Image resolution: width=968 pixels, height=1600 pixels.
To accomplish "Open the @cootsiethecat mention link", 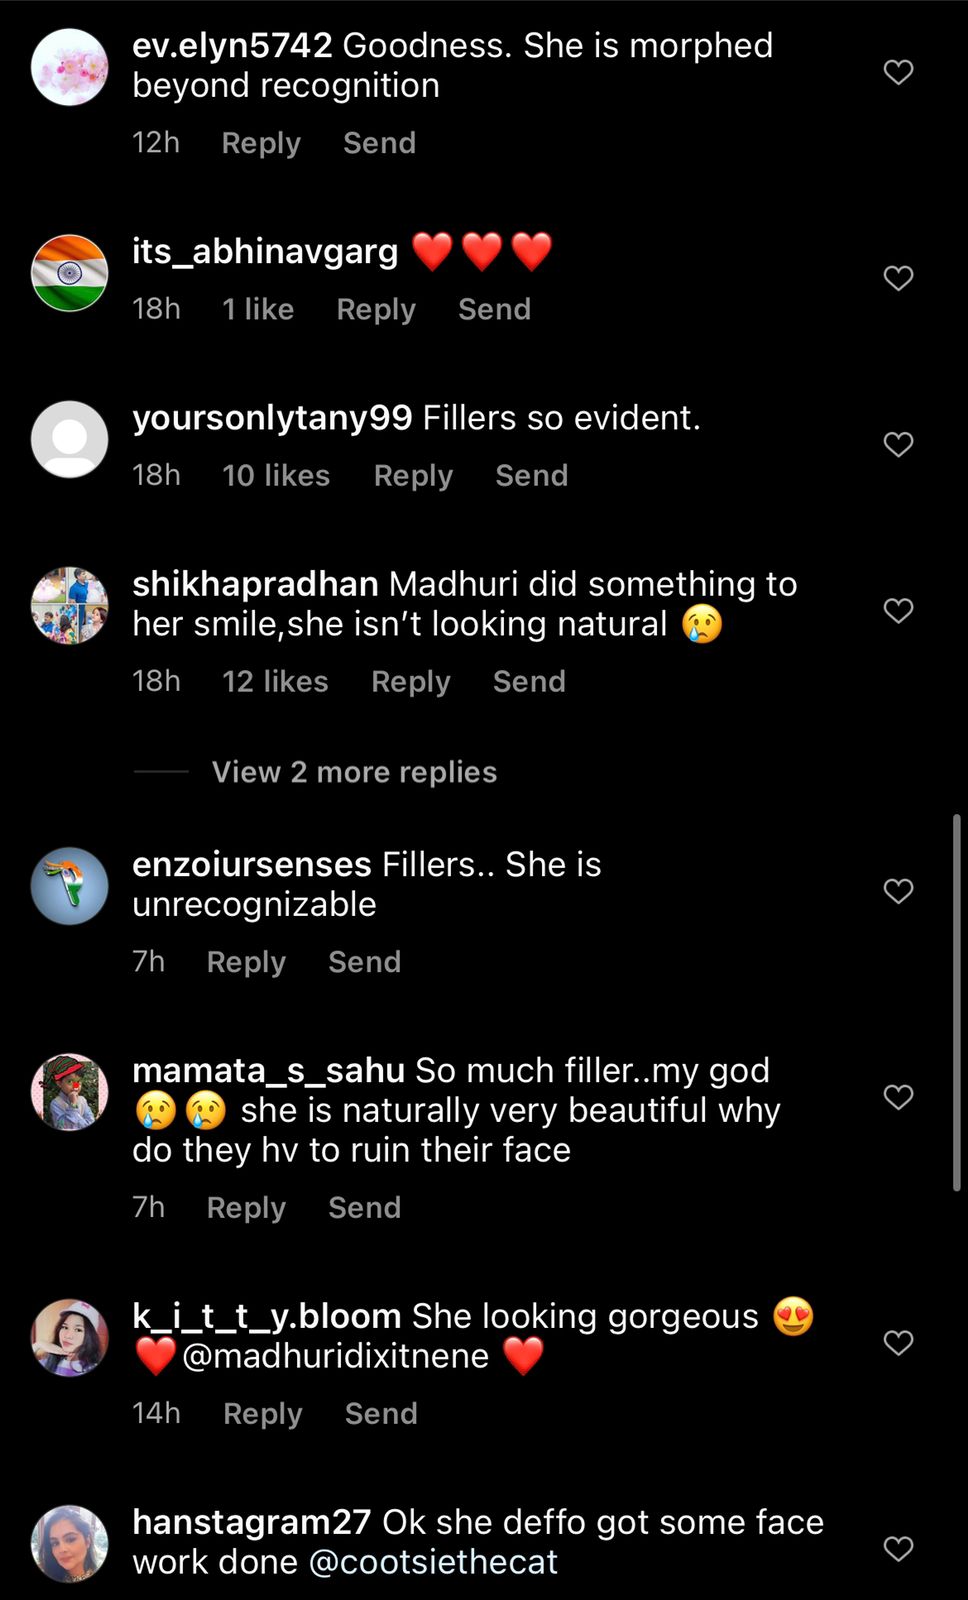I will tap(433, 1563).
